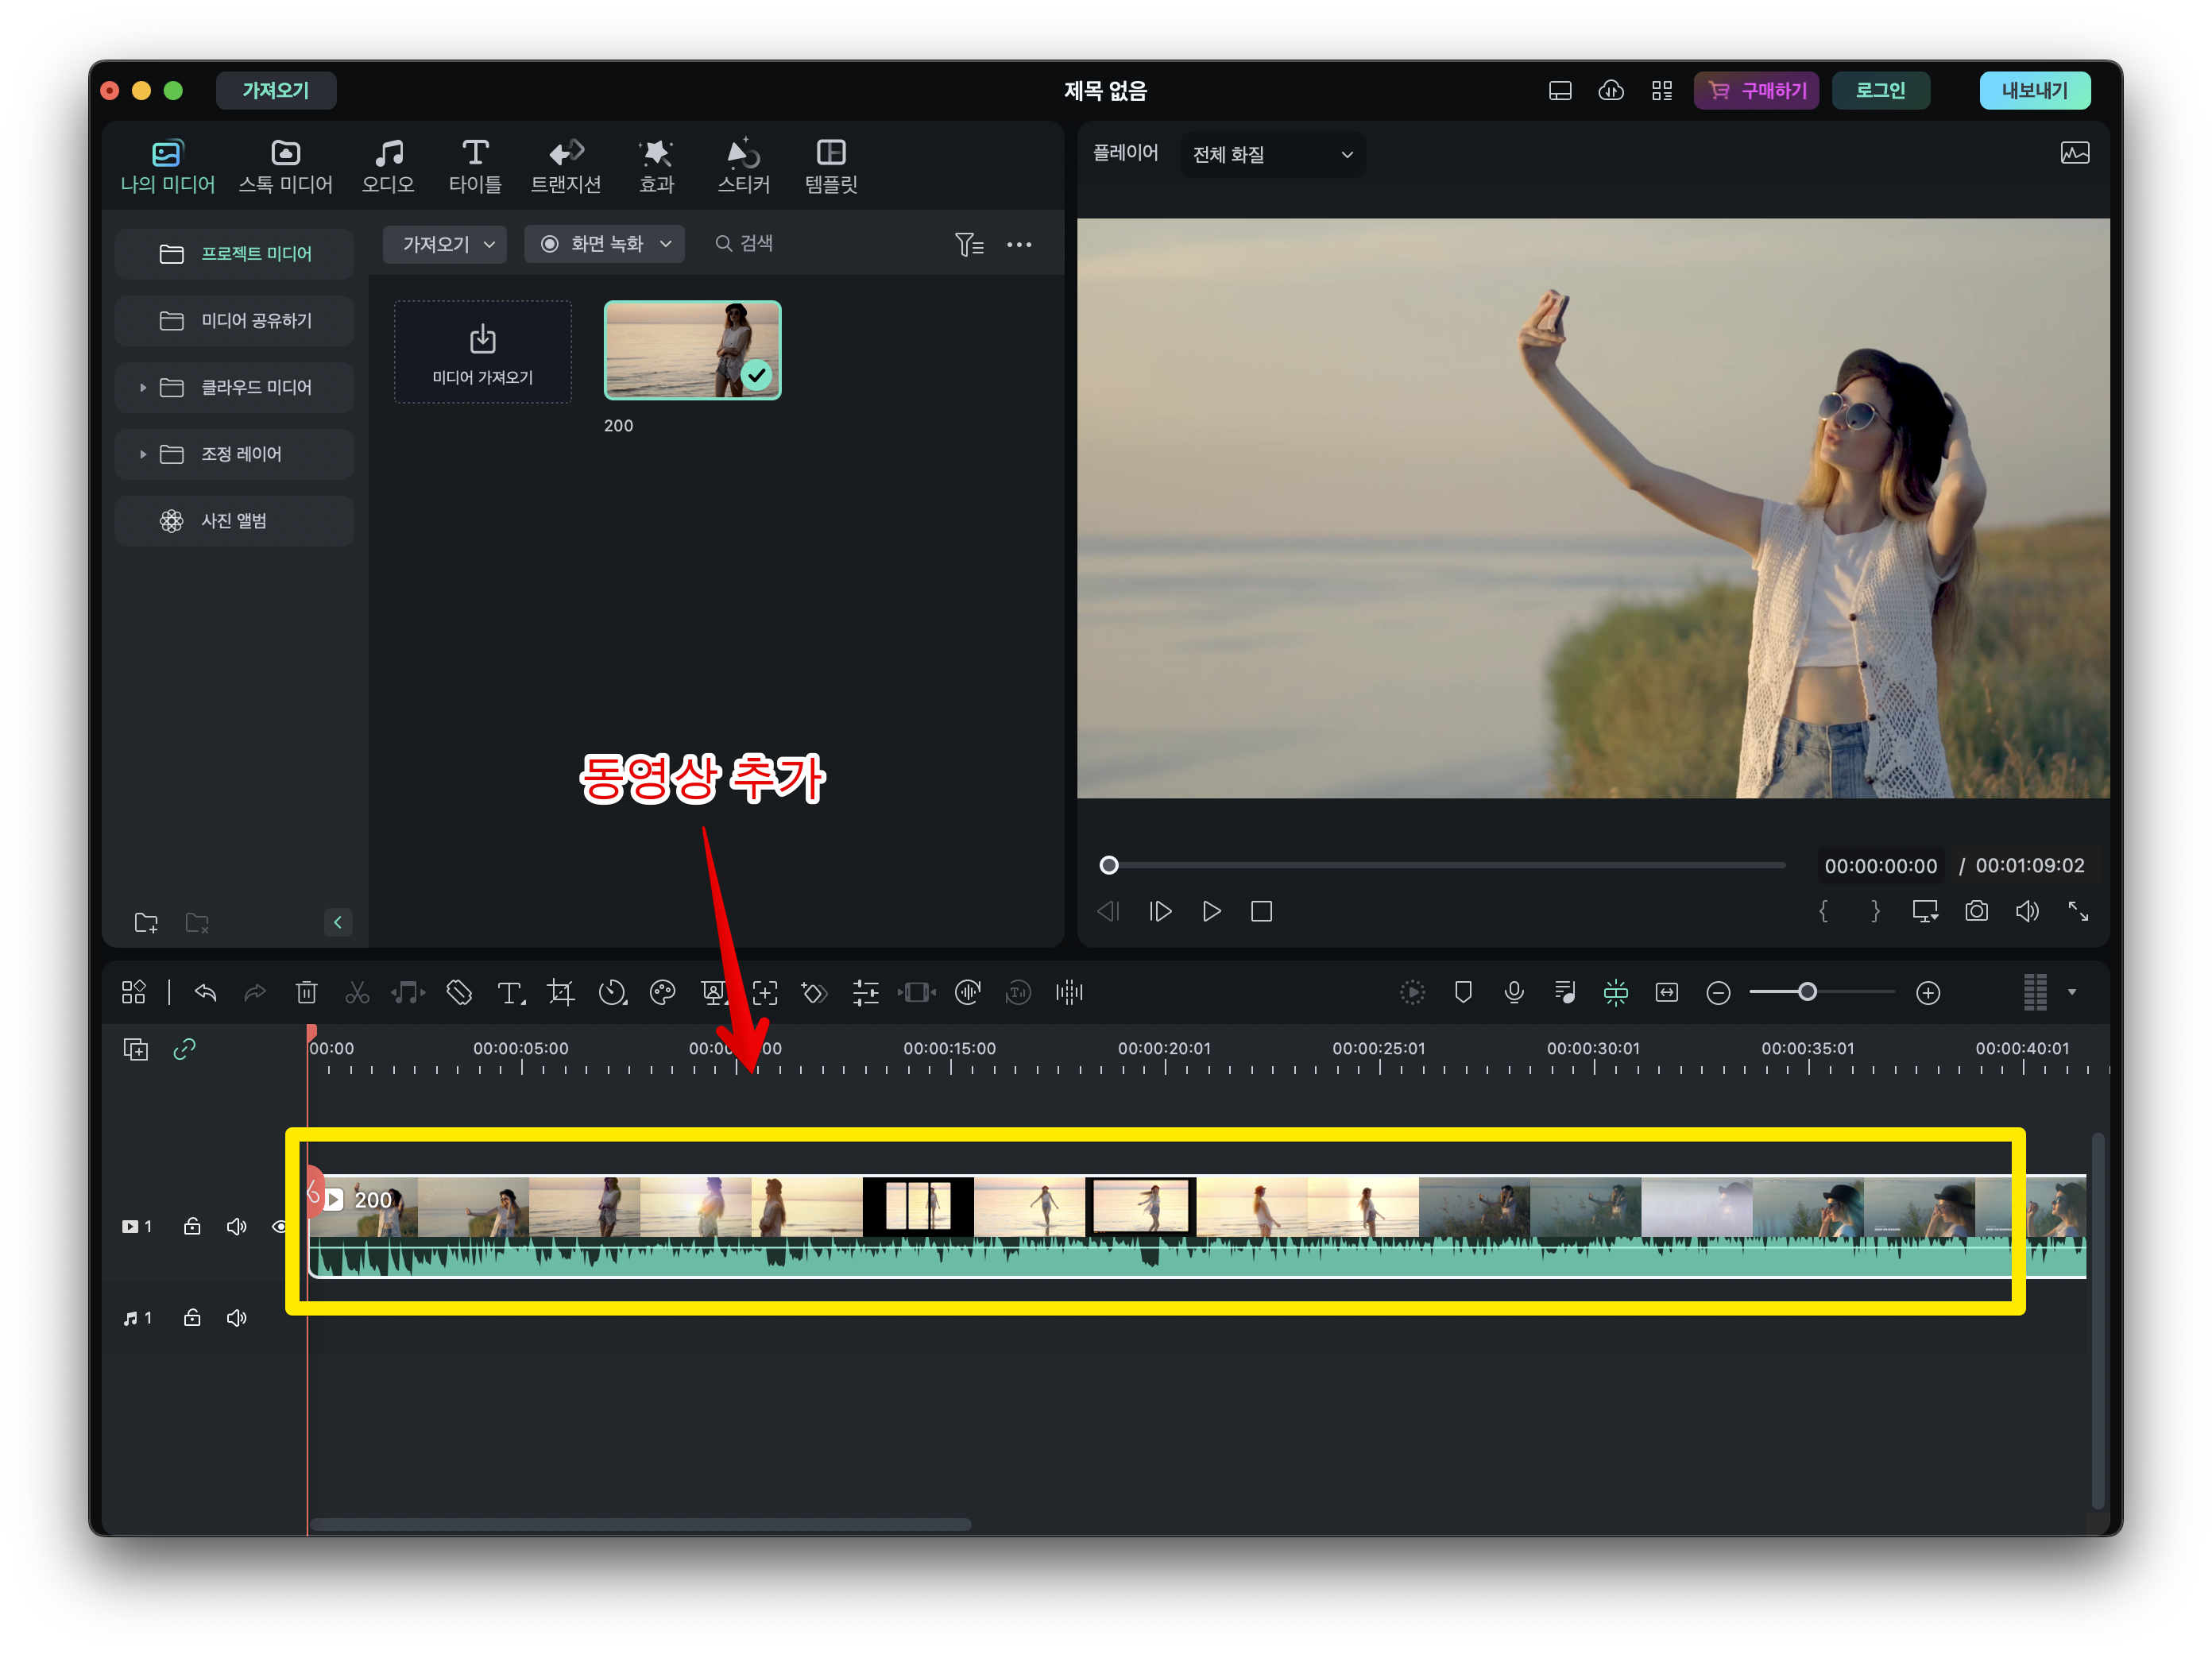2212x1654 pixels.
Task: Select the crop tool in timeline toolbar
Action: [561, 993]
